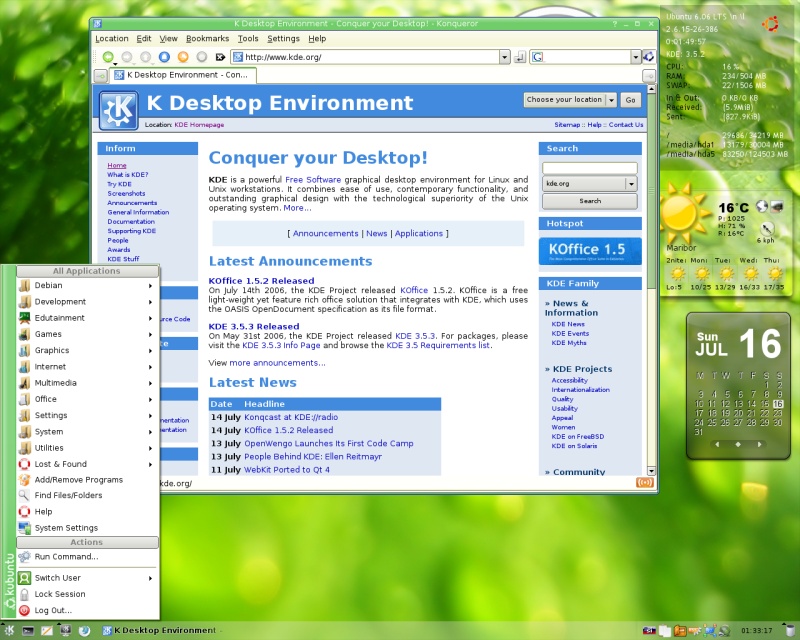800x640 pixels.
Task: Click into the Google search field in toolbar
Action: tap(580, 57)
